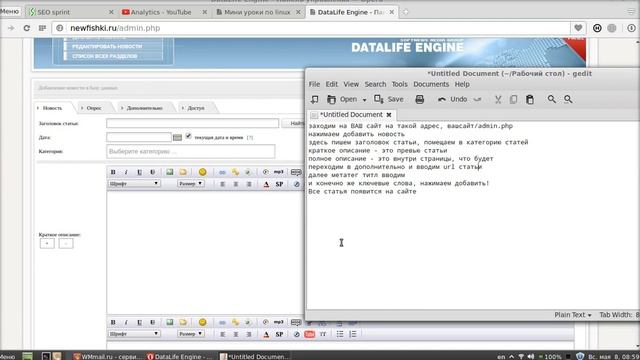Pick text color in upper editor toolbar
Screen dimensions: 640x360
(266, 184)
